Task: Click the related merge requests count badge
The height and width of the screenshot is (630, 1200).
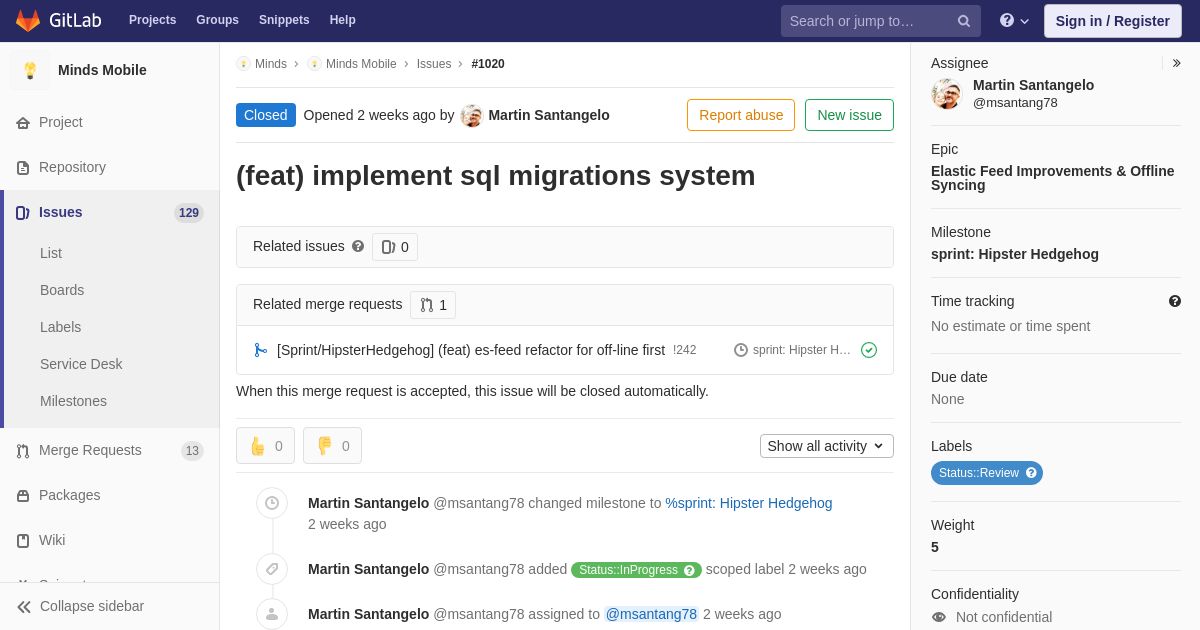Action: 433,305
